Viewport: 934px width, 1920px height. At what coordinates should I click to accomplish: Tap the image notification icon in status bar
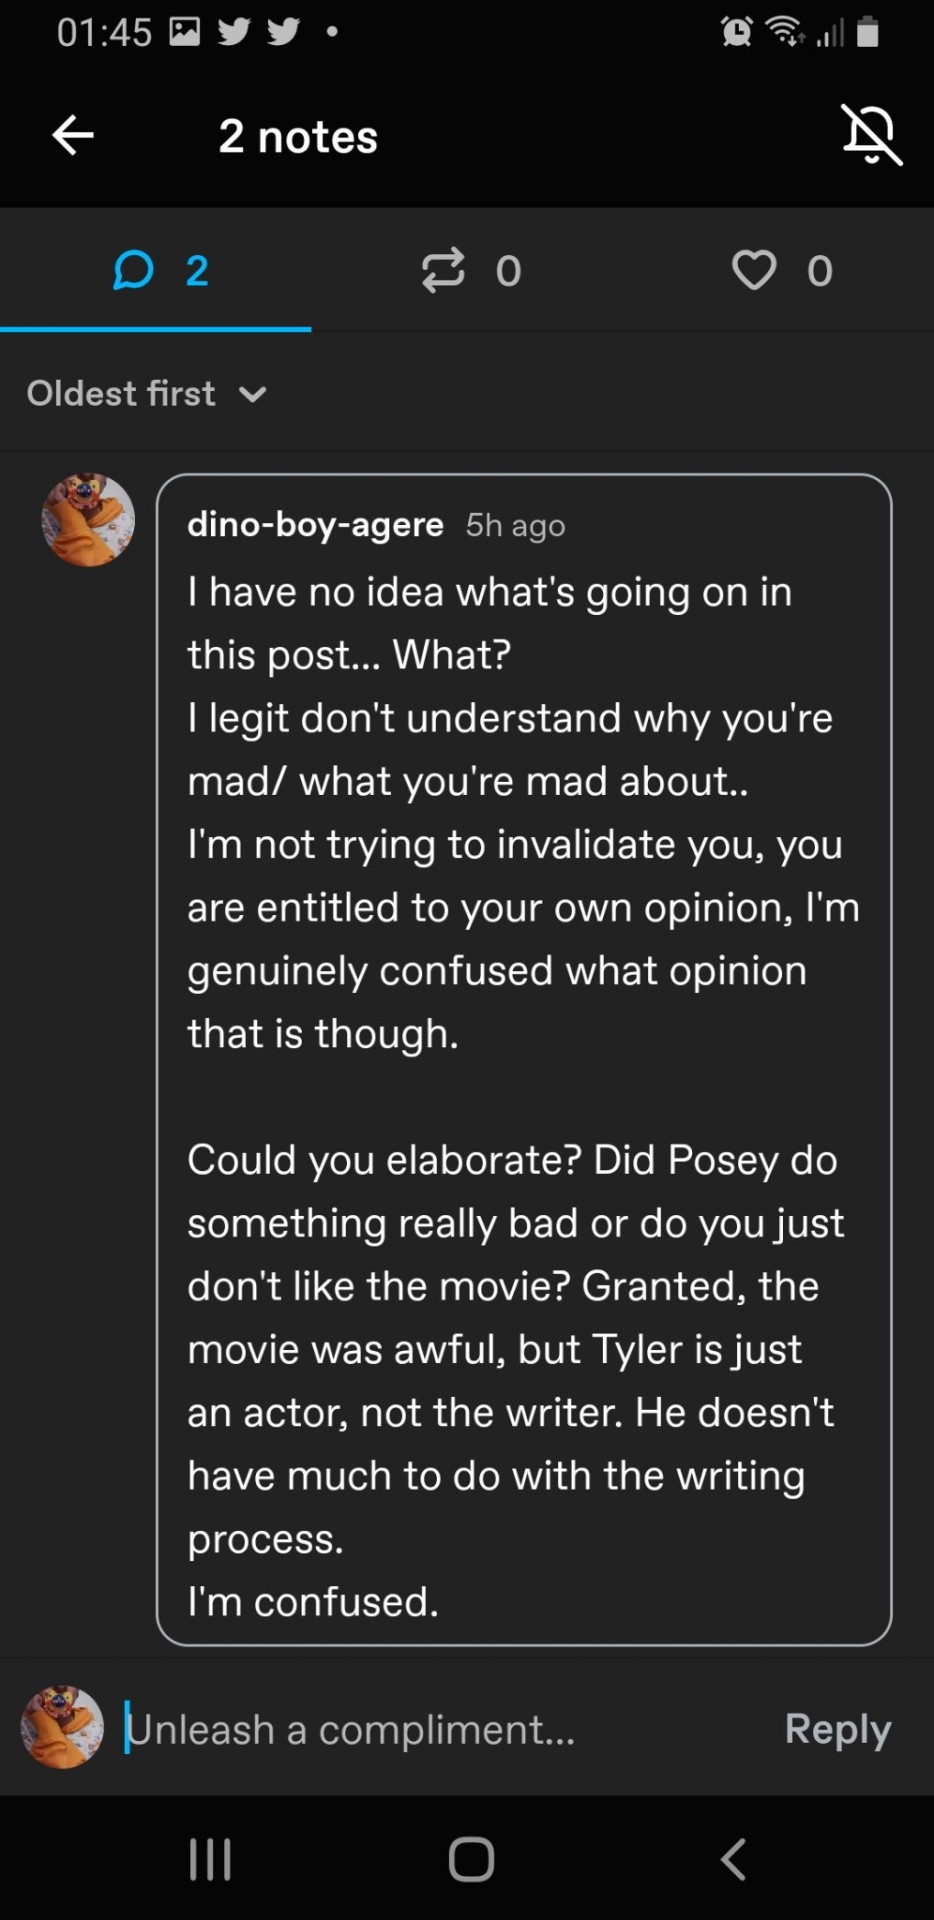185,32
